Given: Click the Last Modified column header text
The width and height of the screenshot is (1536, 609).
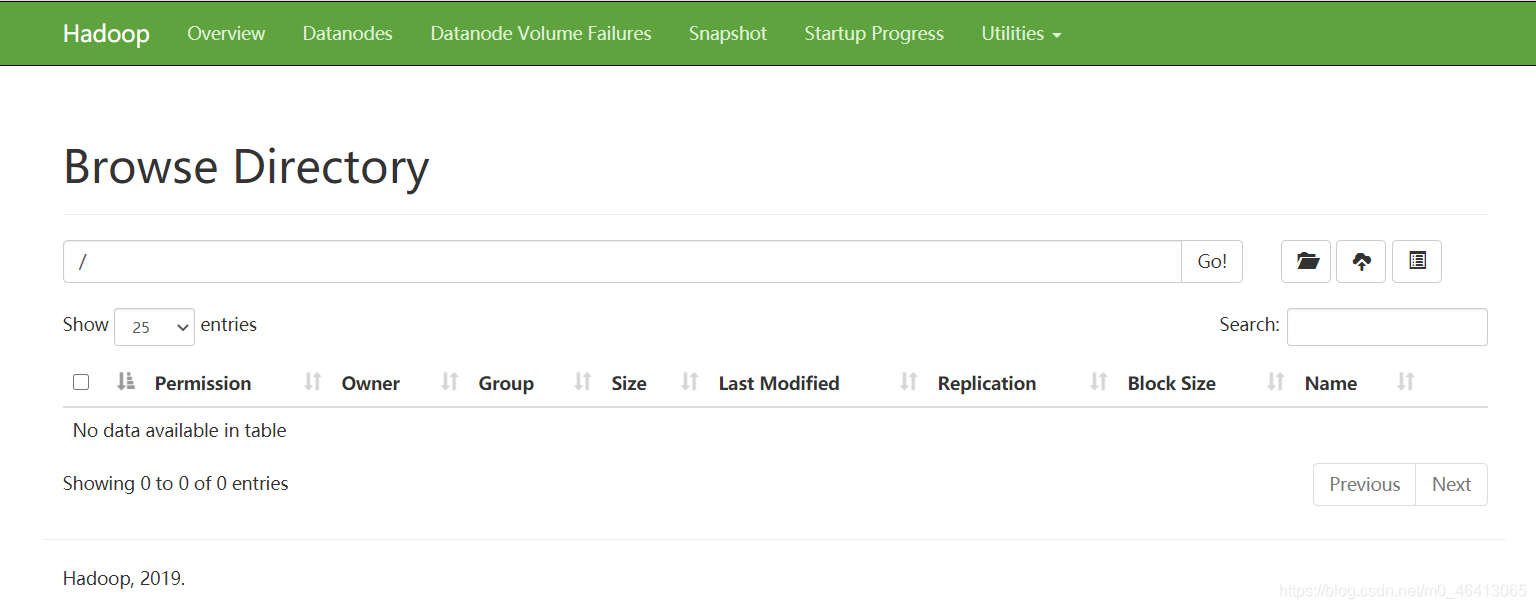Looking at the screenshot, I should coord(779,383).
